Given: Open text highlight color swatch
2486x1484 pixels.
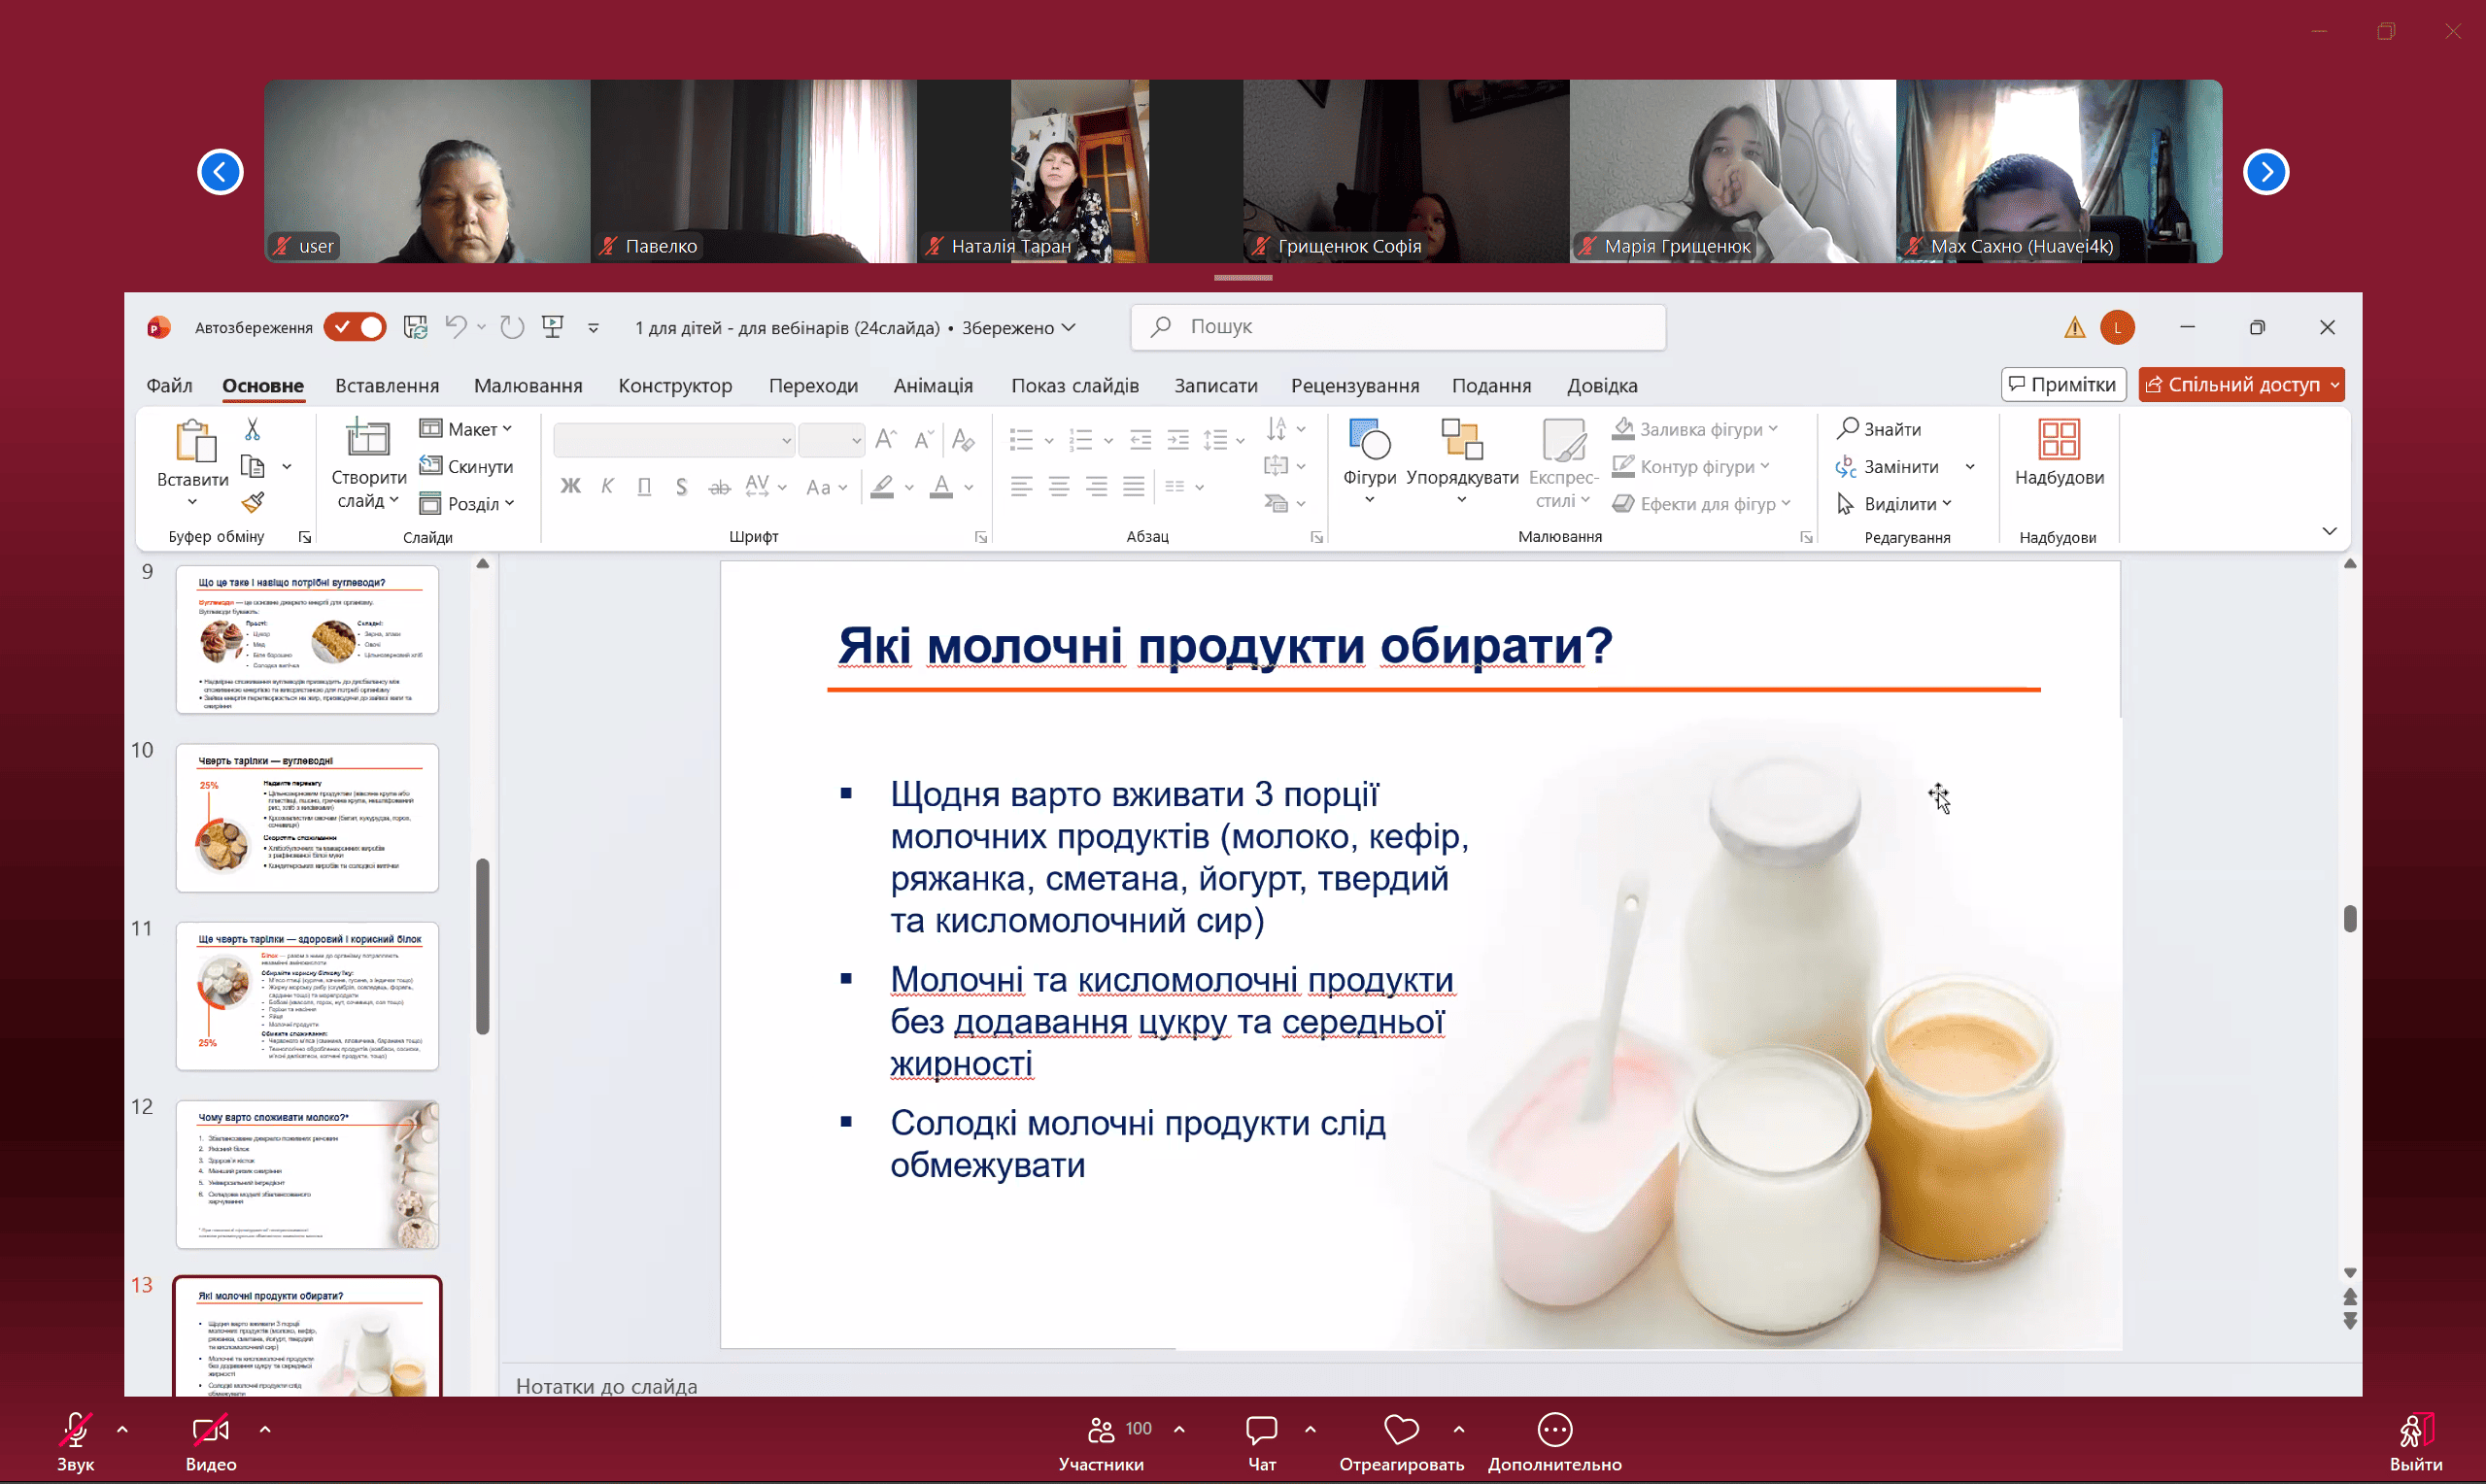Looking at the screenshot, I should (x=882, y=487).
